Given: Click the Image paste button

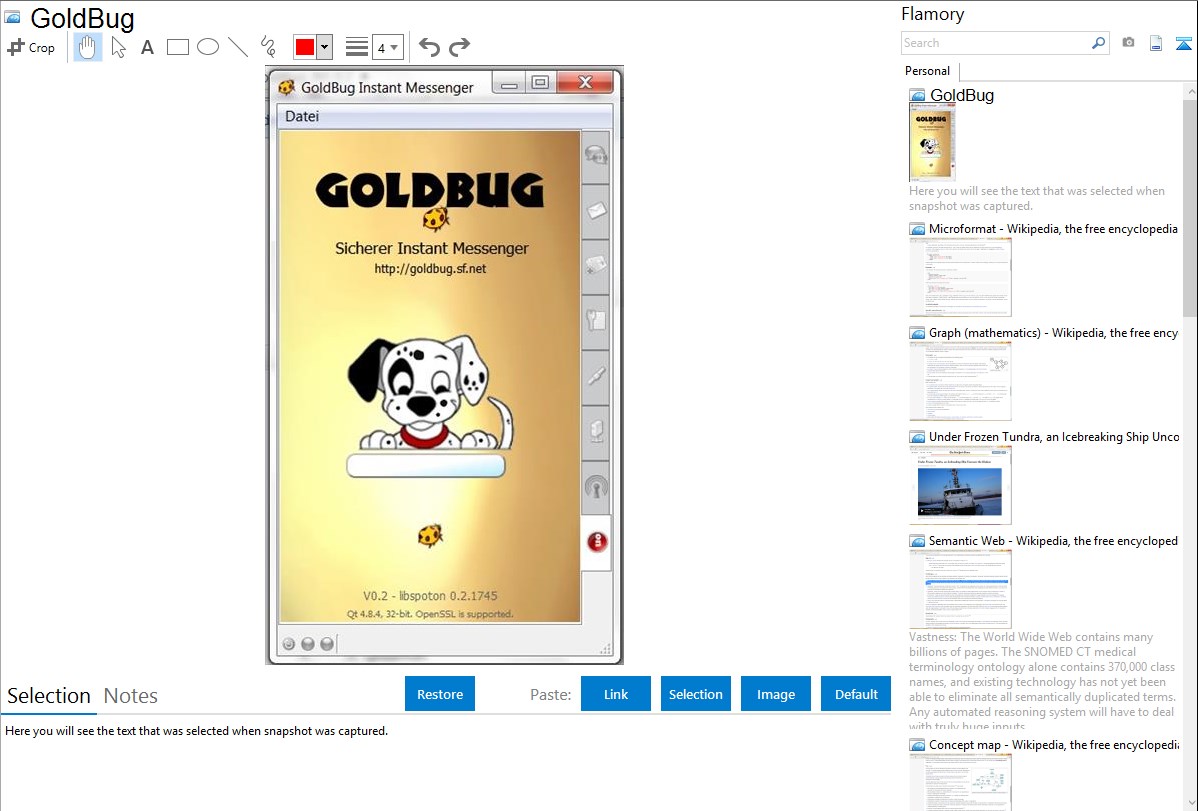Looking at the screenshot, I should (x=776, y=694).
